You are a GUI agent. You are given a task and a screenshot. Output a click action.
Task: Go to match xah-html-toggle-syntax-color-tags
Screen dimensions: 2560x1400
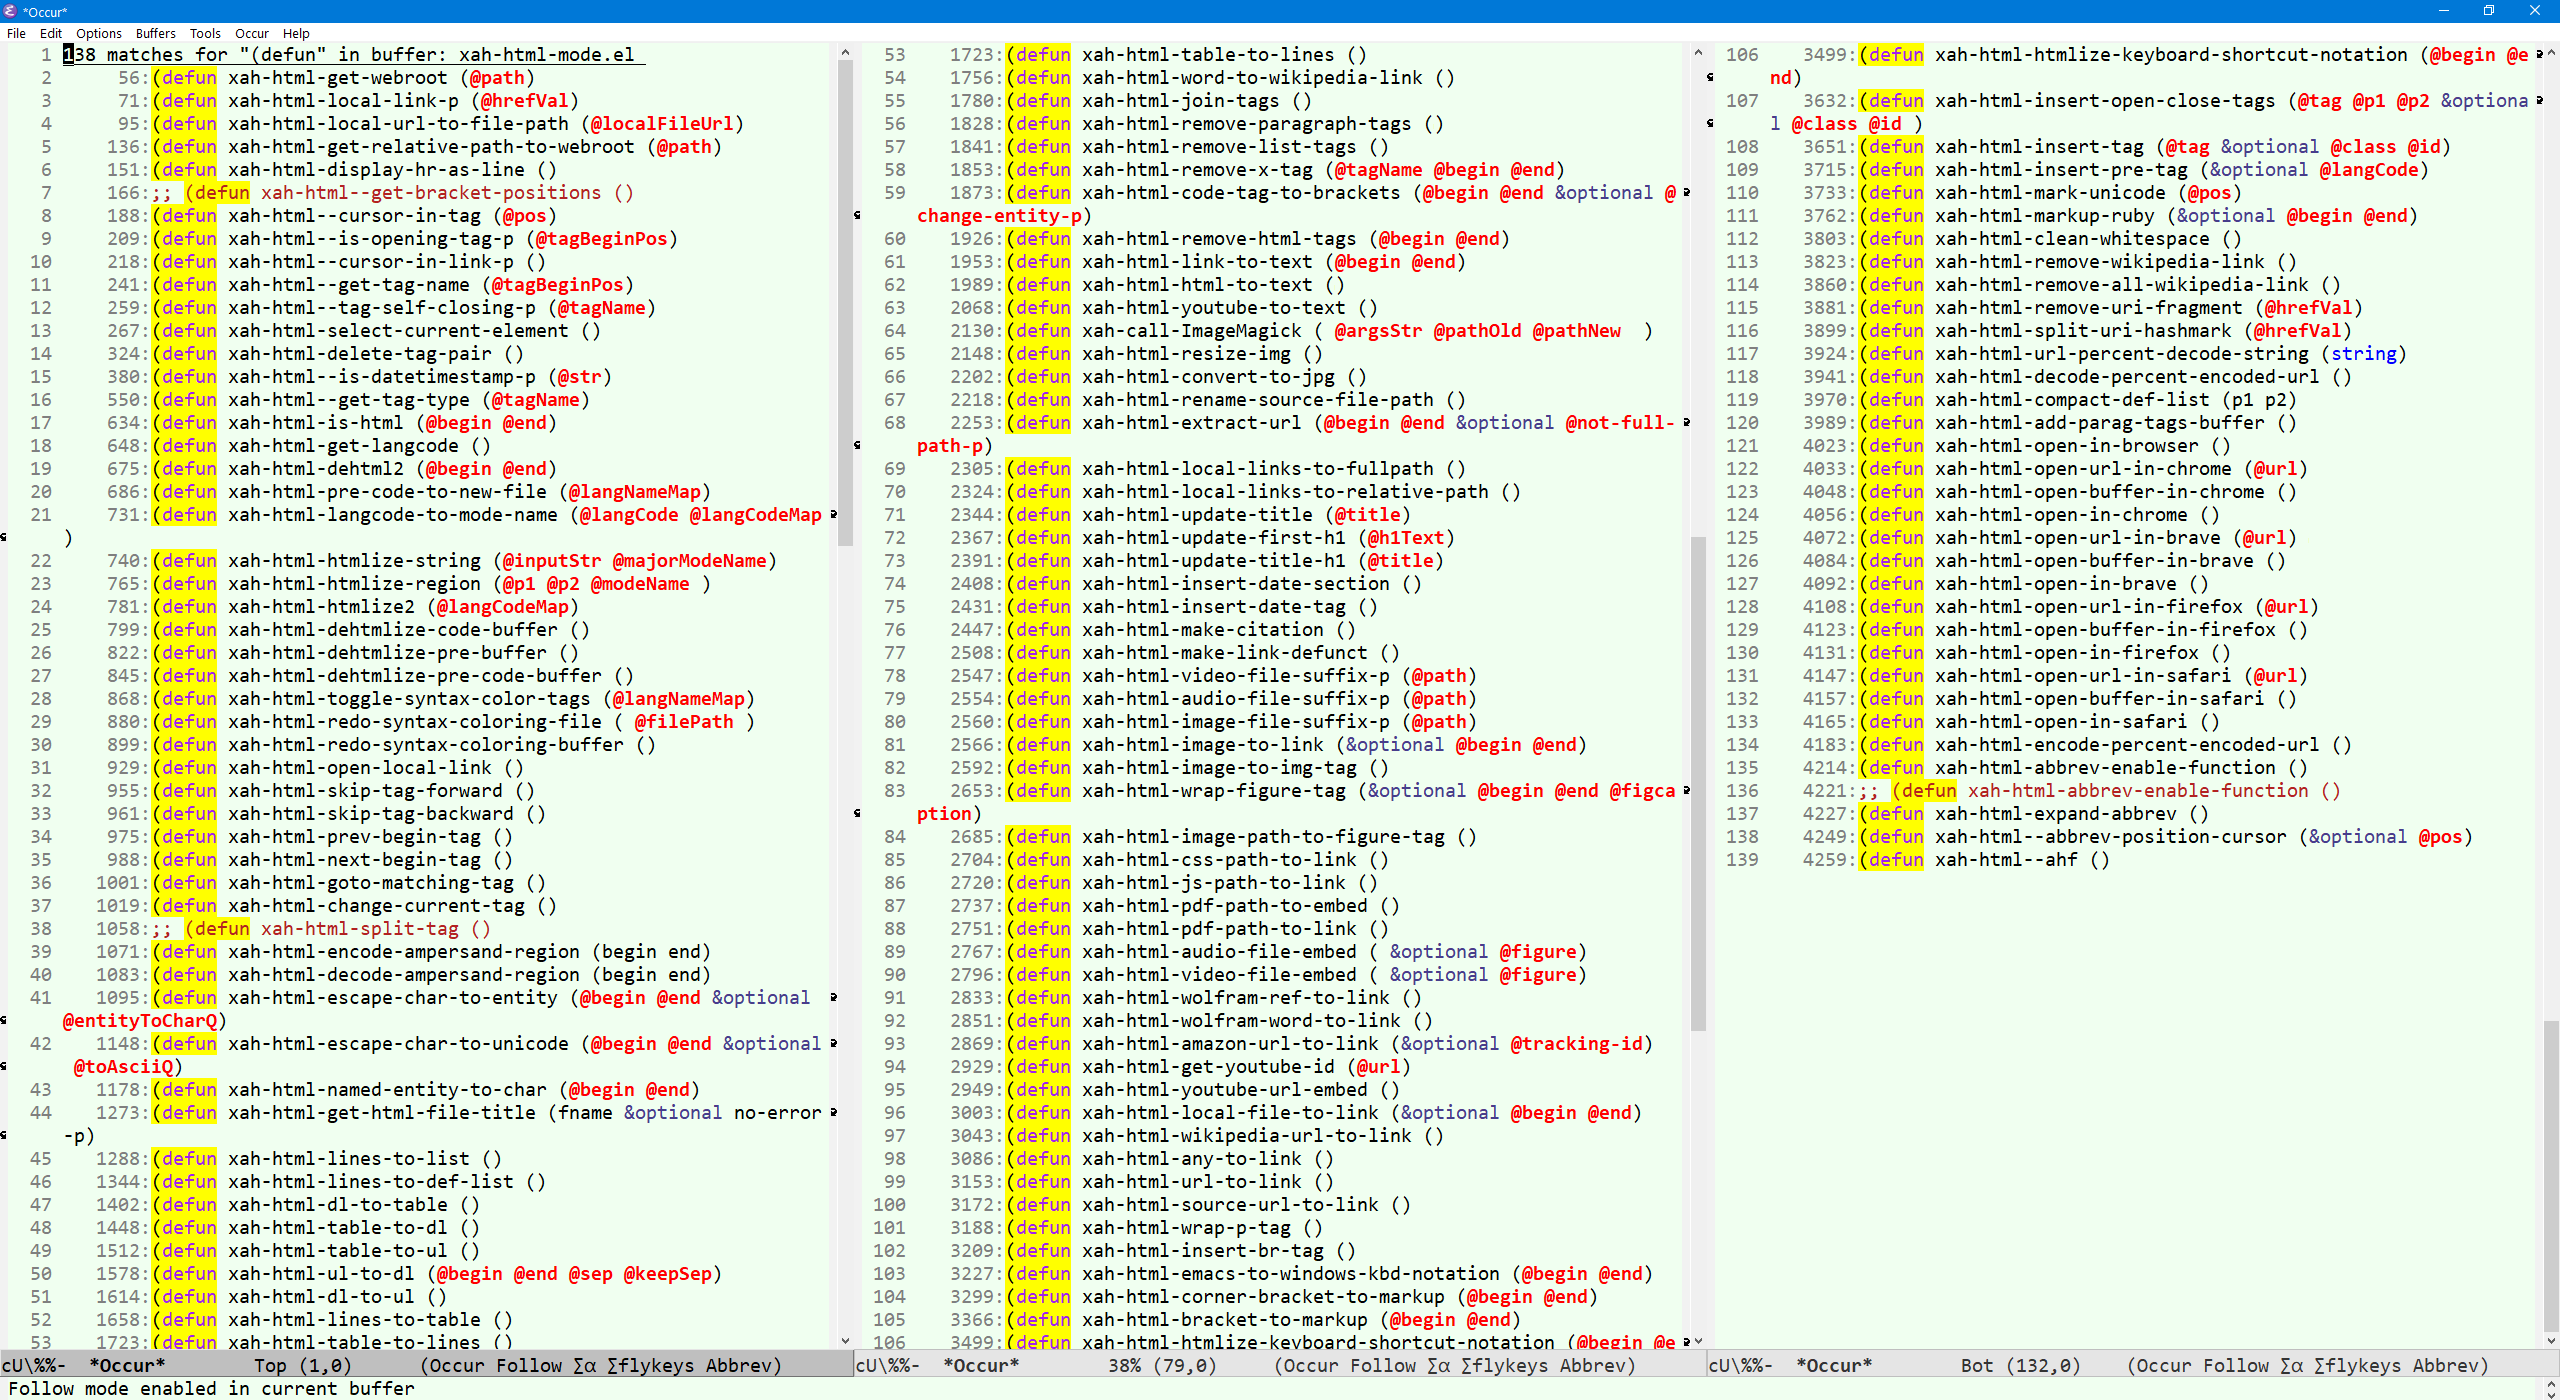pyautogui.click(x=409, y=699)
